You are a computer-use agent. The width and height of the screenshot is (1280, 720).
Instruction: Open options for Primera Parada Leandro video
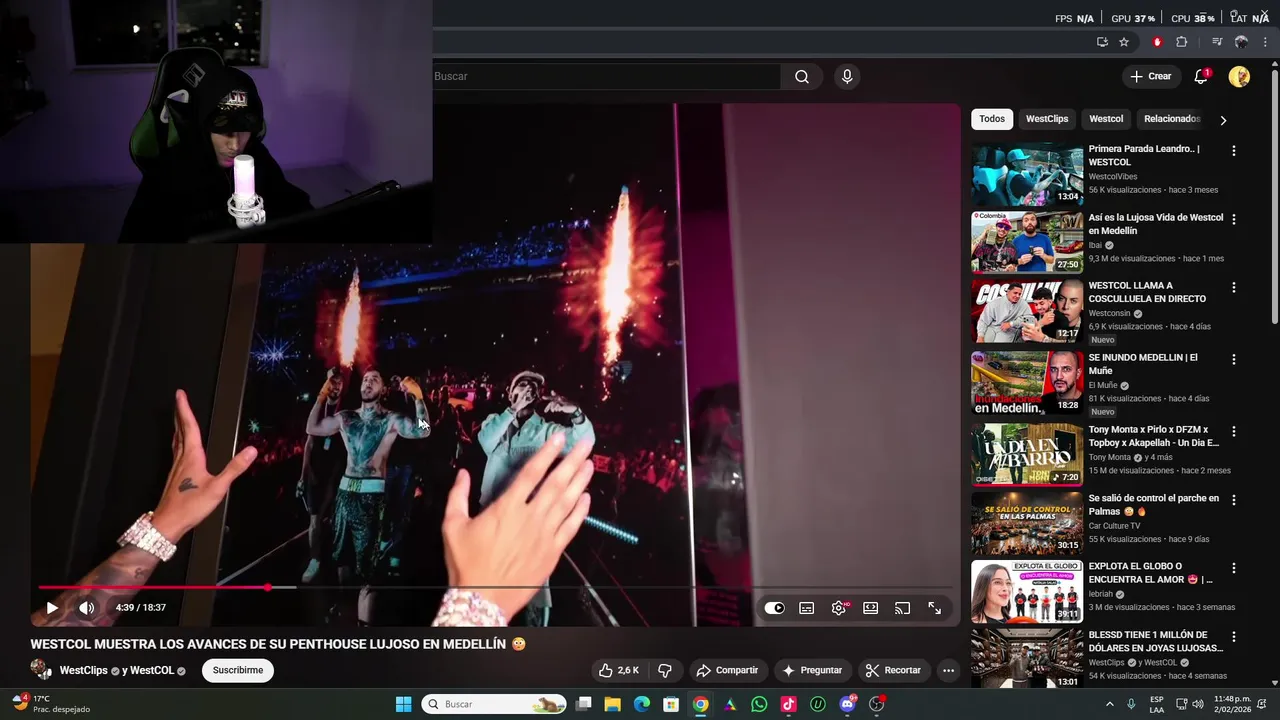click(1233, 151)
